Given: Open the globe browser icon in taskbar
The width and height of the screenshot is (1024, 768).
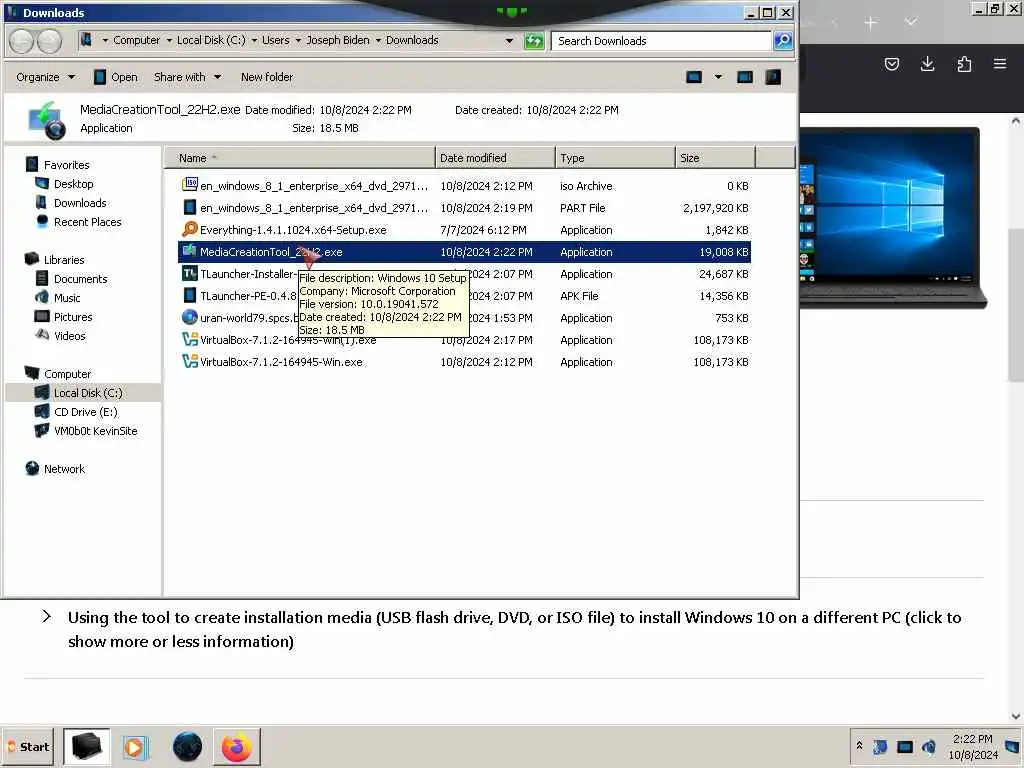Looking at the screenshot, I should coord(187,747).
